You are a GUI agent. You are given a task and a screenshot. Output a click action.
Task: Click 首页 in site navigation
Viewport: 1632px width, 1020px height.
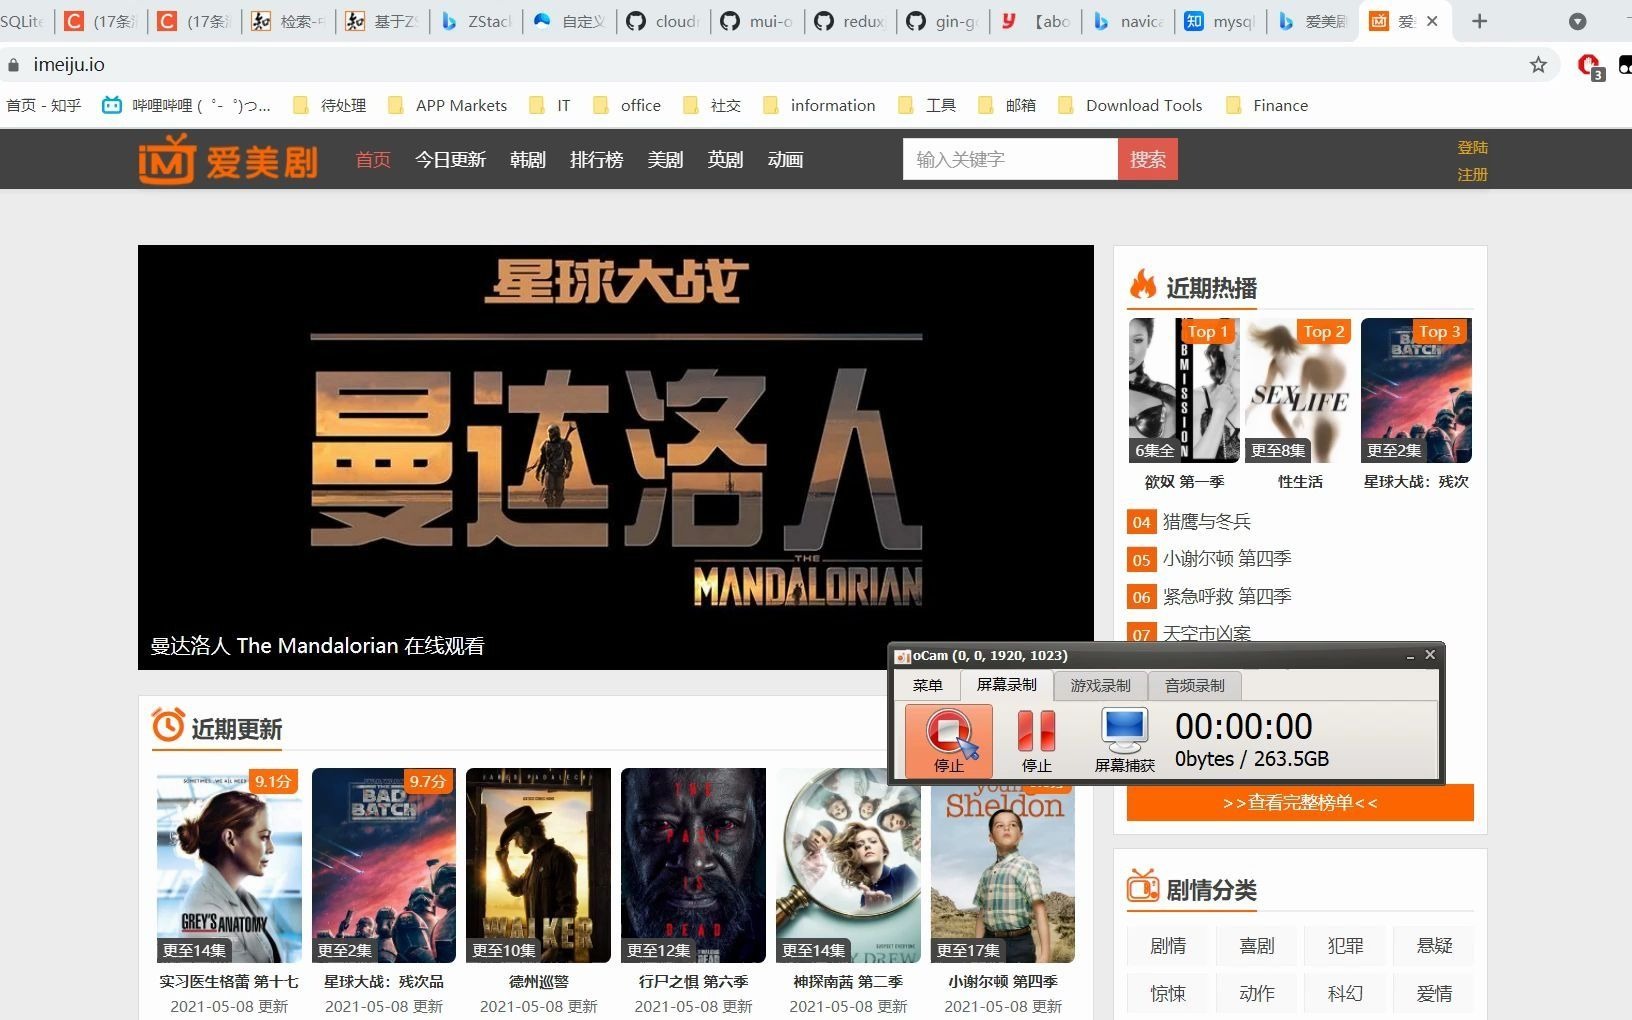373,160
